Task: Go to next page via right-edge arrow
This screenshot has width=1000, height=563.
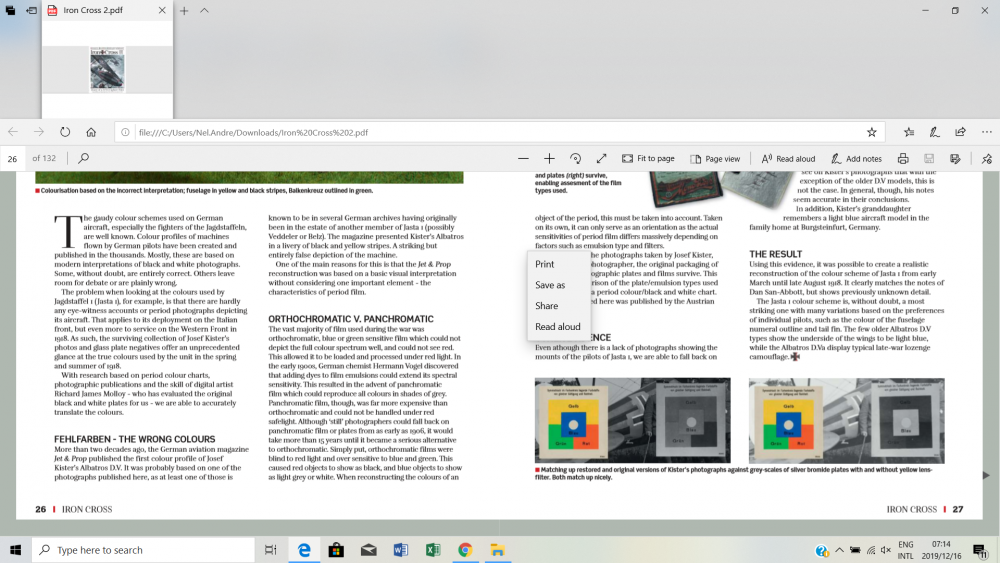Action: click(x=986, y=475)
